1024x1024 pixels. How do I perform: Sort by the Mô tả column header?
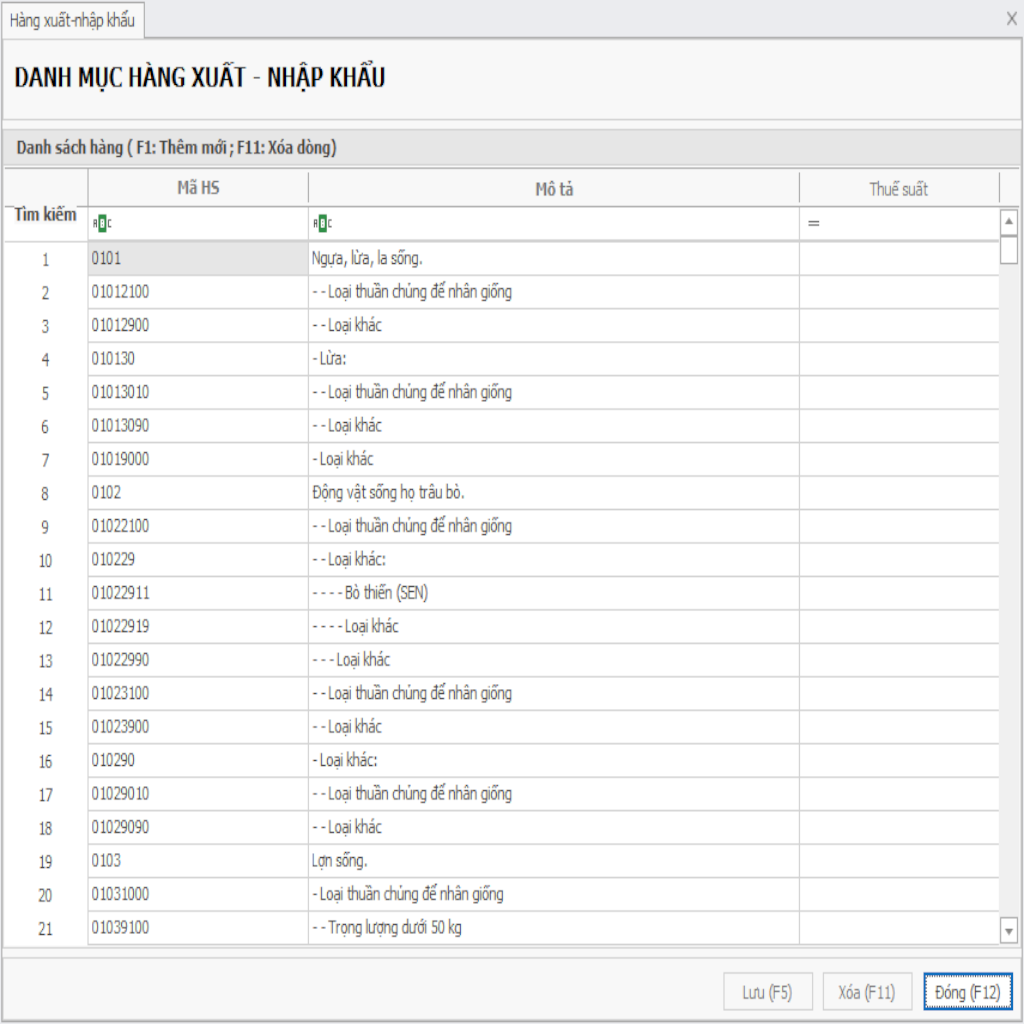(x=553, y=189)
